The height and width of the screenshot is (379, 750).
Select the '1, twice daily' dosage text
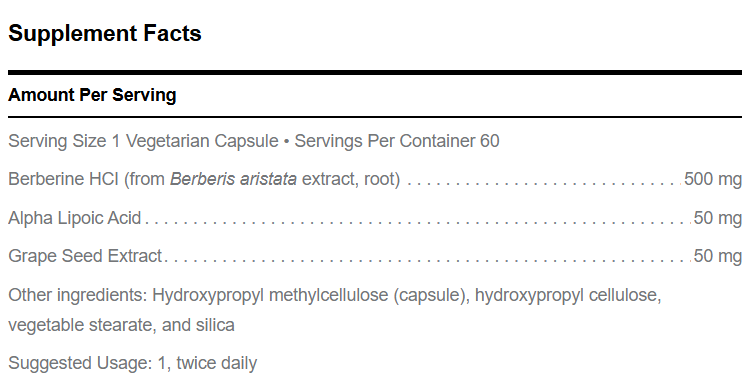tap(207, 363)
